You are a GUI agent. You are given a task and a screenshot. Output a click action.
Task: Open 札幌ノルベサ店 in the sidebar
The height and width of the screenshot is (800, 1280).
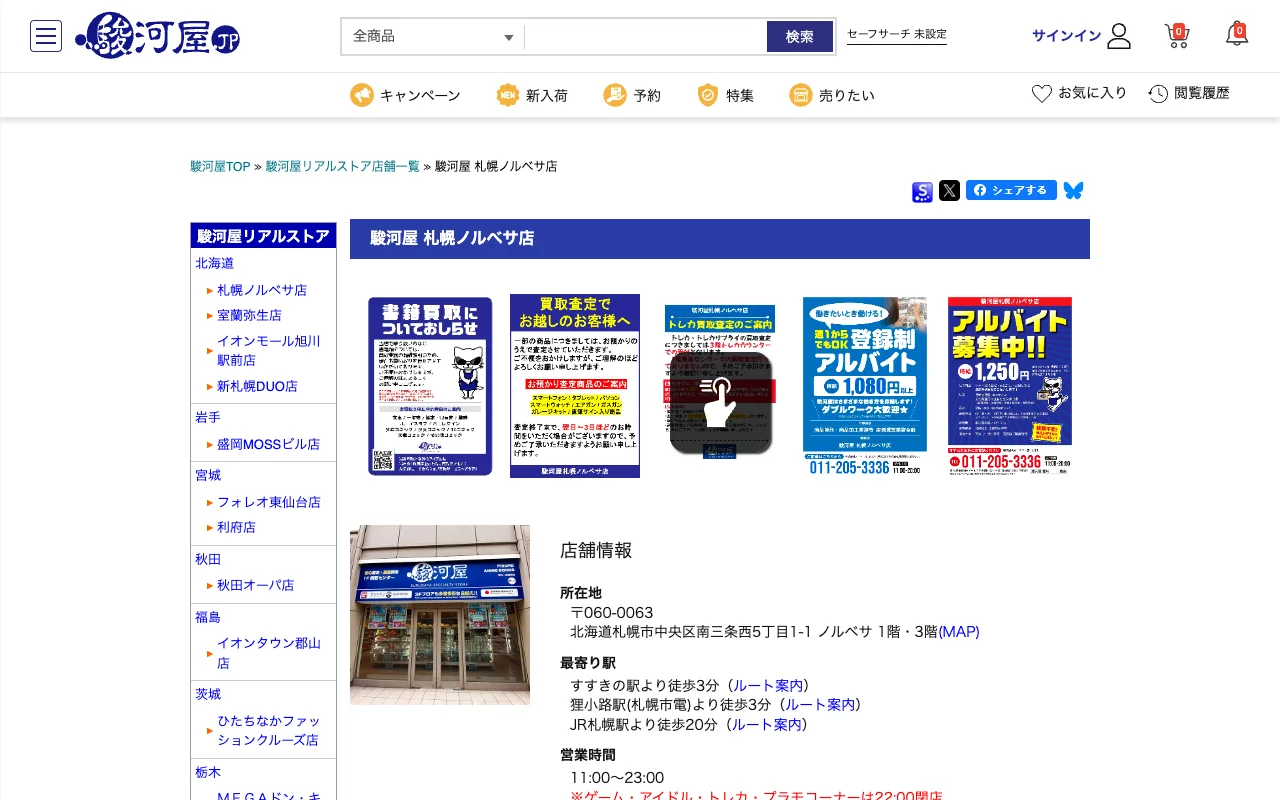coord(262,290)
